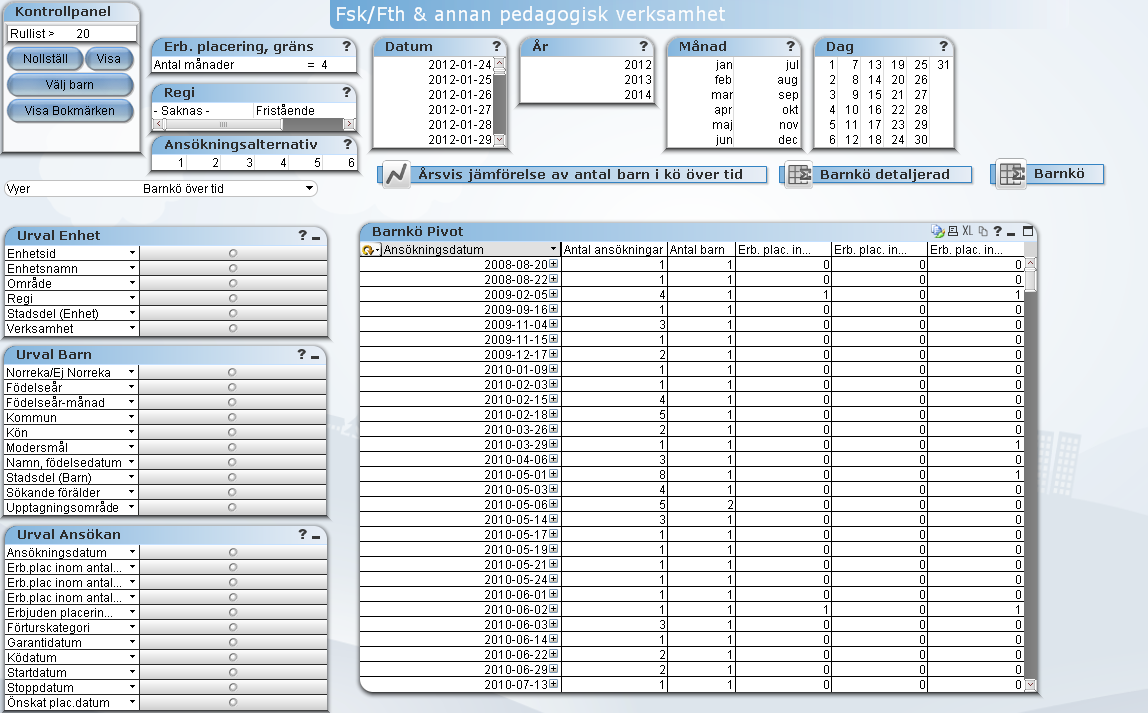Open the Födelseår field dropdown
This screenshot has height=713, width=1148.
point(131,387)
